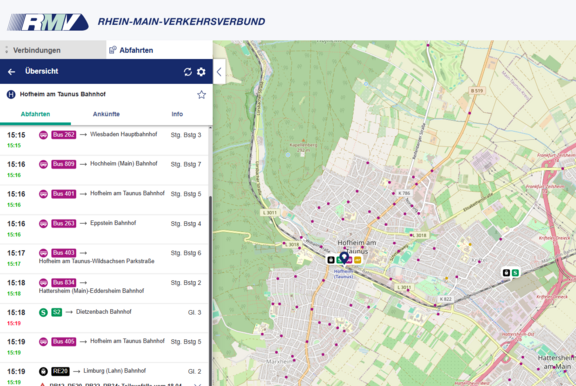This screenshot has width=576, height=386.
Task: Switch to the Ankünfte sub-tab
Action: tap(106, 114)
